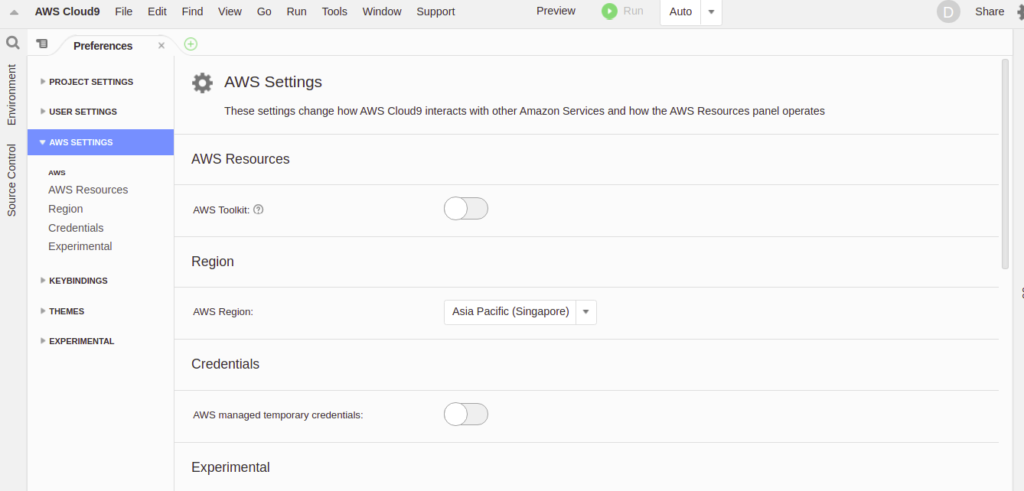Click the Share button

tap(989, 12)
